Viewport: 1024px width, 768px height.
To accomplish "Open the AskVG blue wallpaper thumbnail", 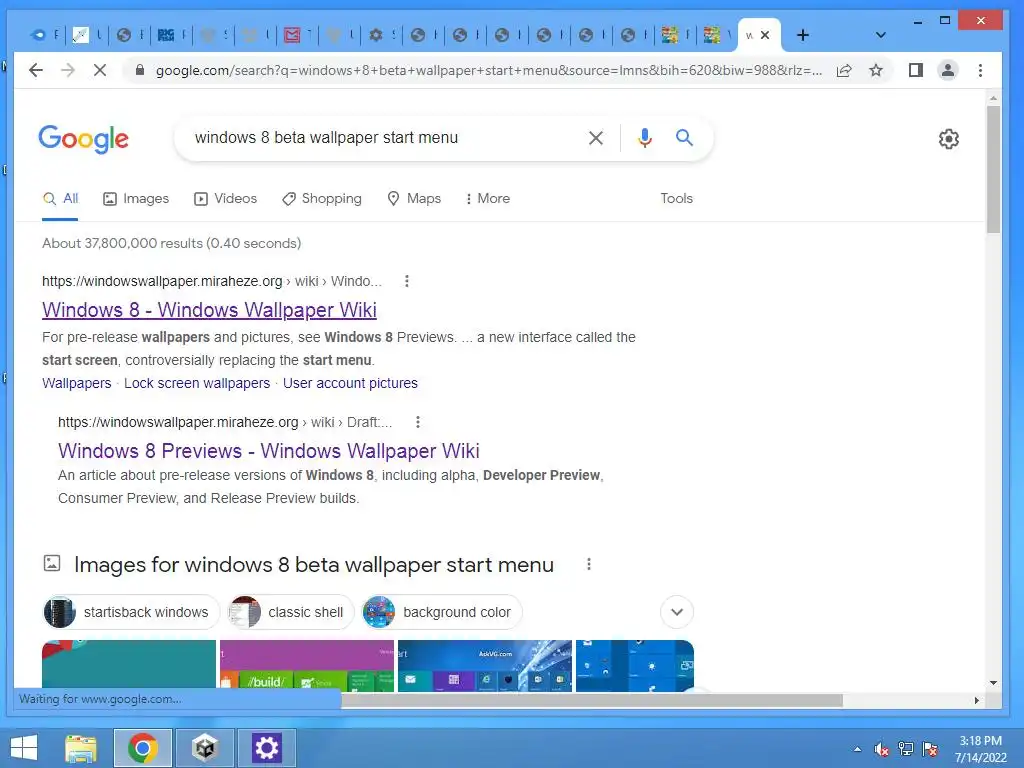I will pyautogui.click(x=485, y=665).
